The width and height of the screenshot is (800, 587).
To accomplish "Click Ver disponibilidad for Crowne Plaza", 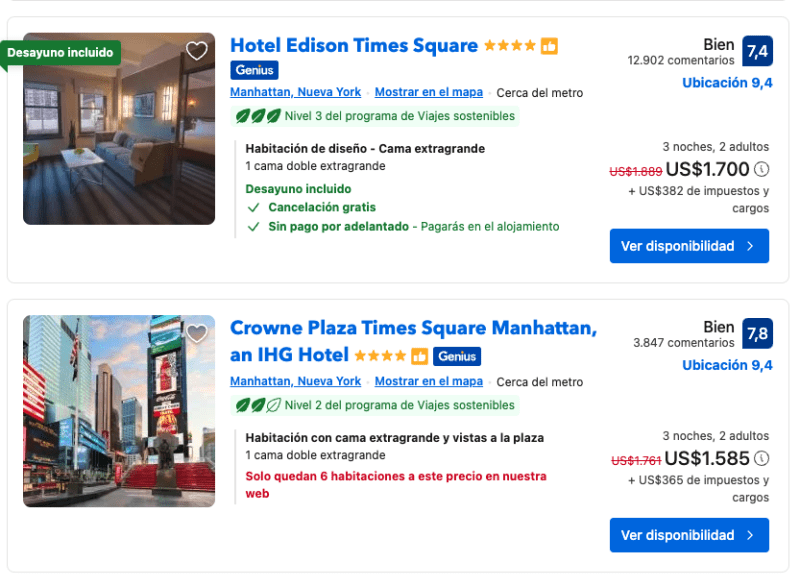I will coord(689,535).
